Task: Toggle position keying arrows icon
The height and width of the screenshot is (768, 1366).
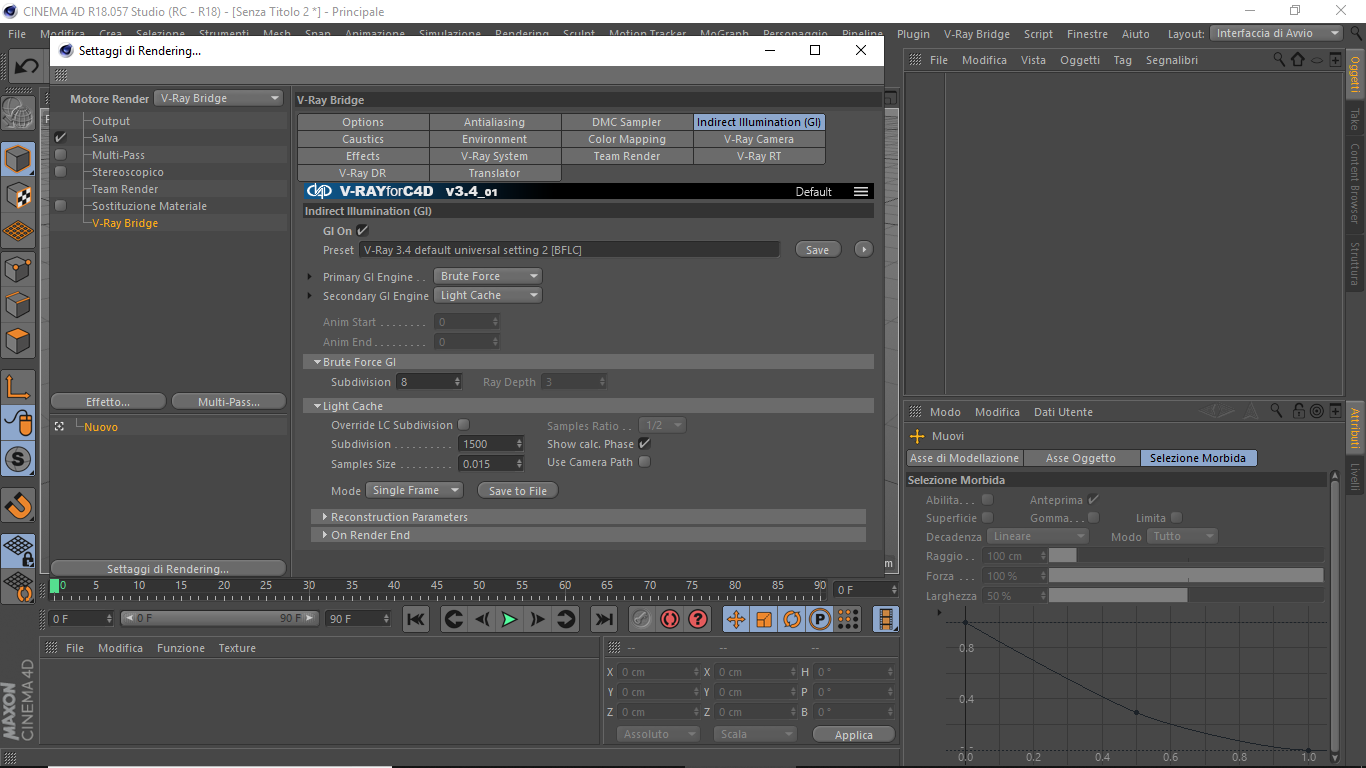Action: [736, 619]
